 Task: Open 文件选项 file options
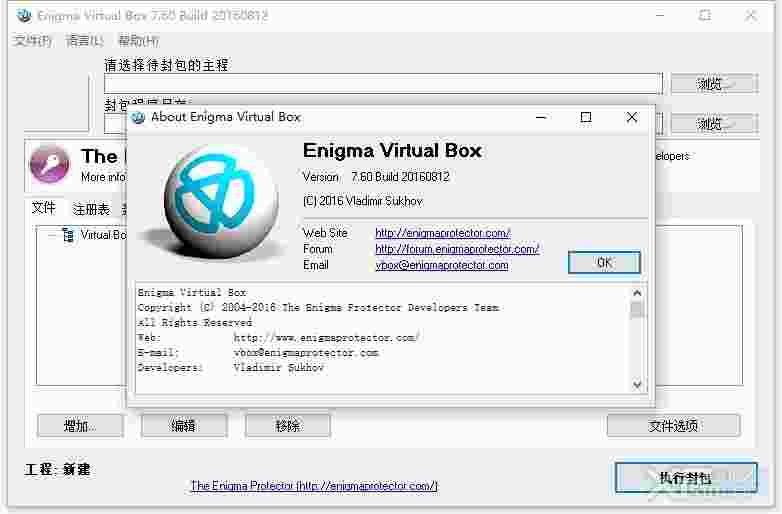[673, 426]
